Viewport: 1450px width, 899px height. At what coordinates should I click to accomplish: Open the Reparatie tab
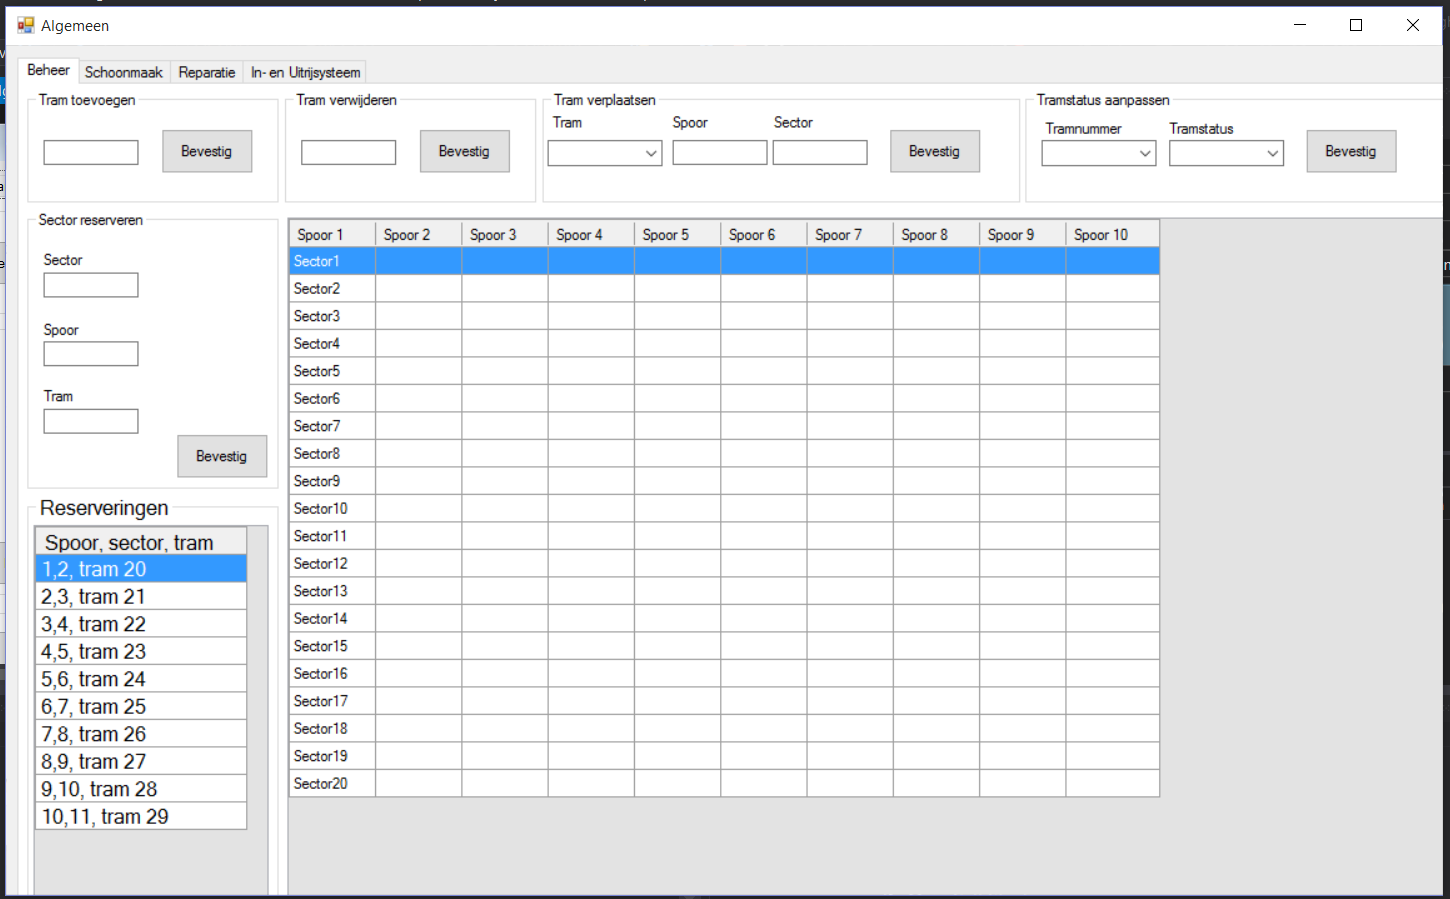(206, 72)
